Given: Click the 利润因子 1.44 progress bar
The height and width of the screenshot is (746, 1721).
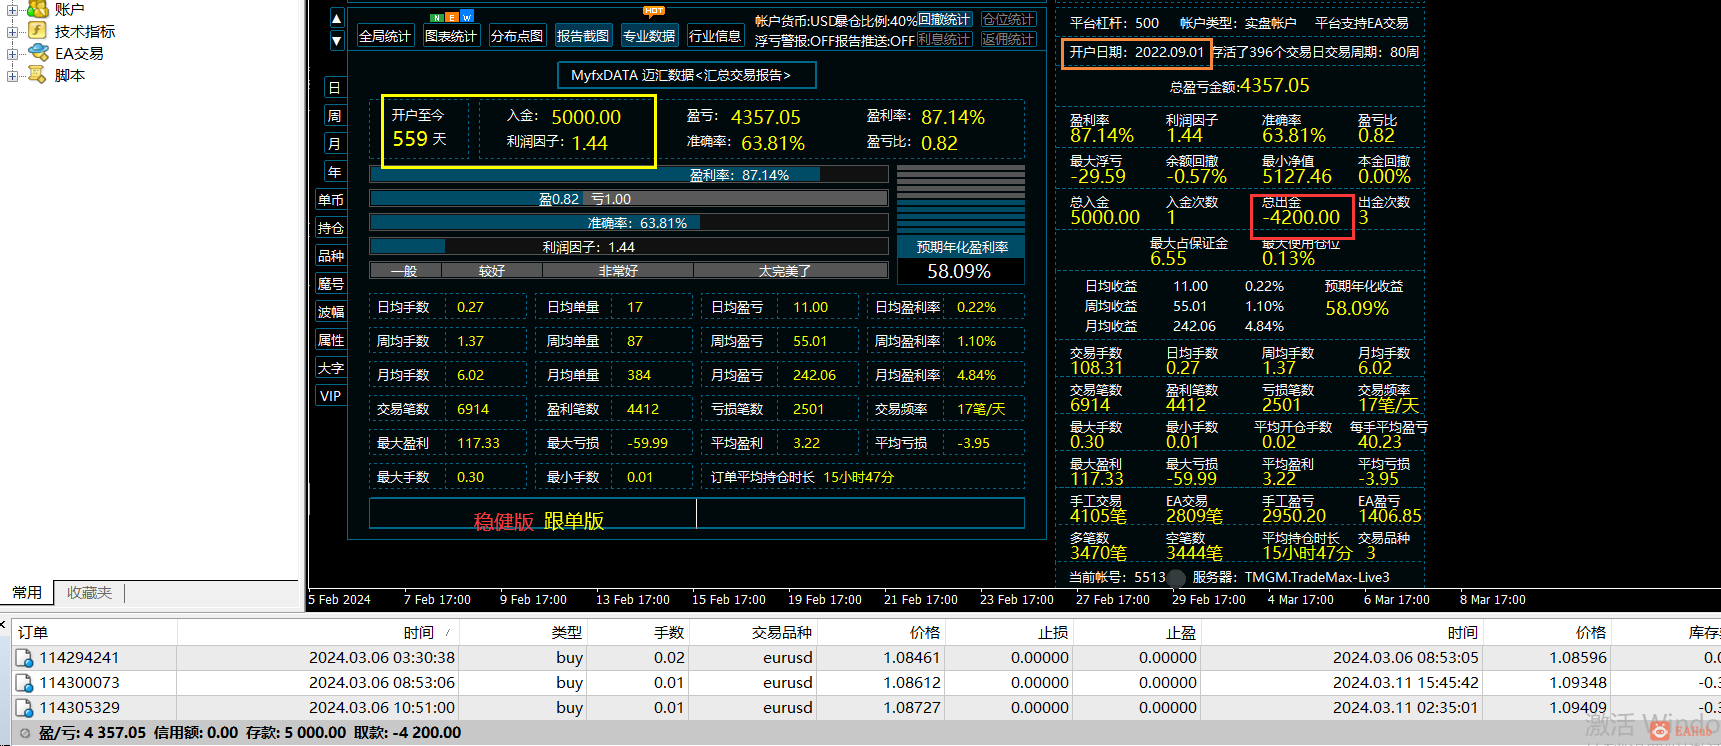Looking at the screenshot, I should 629,247.
